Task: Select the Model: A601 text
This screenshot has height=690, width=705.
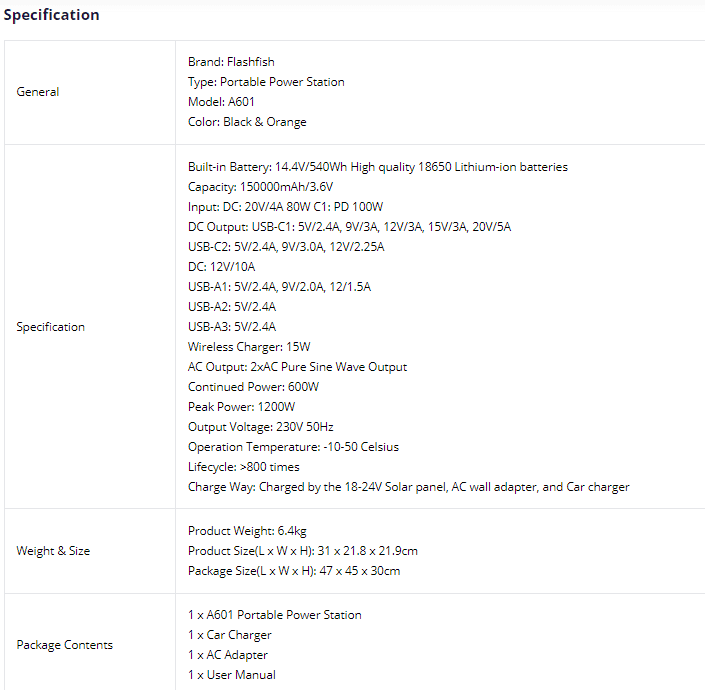Action: coord(221,102)
